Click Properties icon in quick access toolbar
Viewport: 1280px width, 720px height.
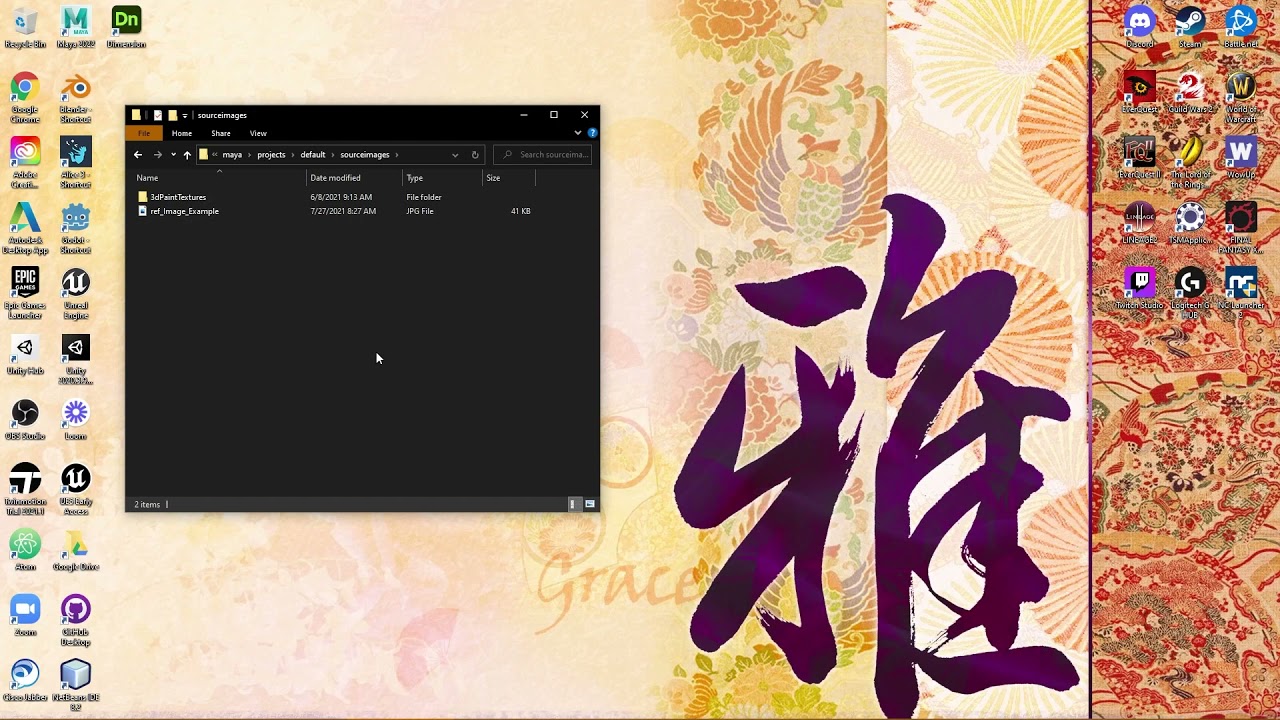pyautogui.click(x=157, y=115)
